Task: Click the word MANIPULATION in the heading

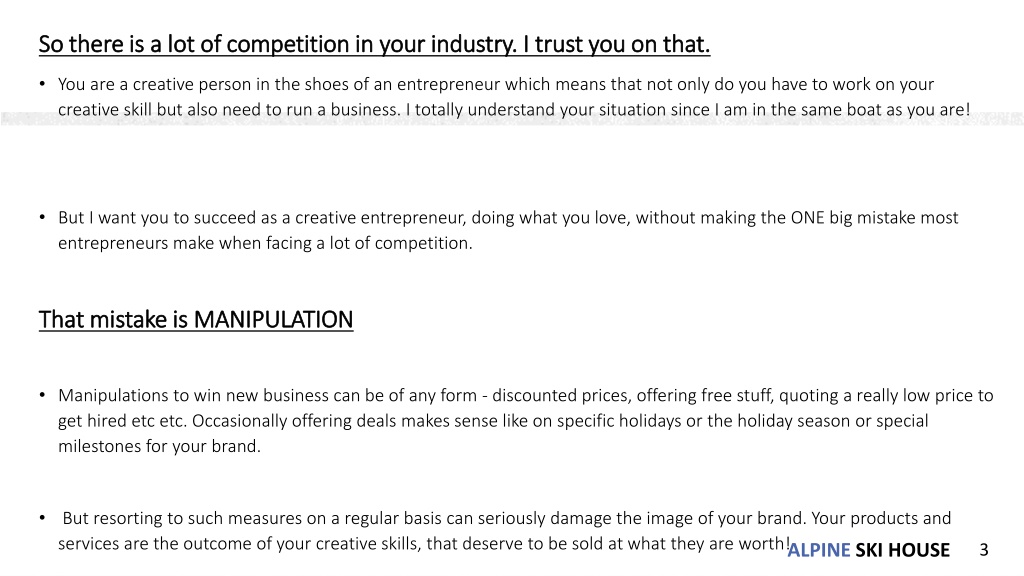Action: 274,319
